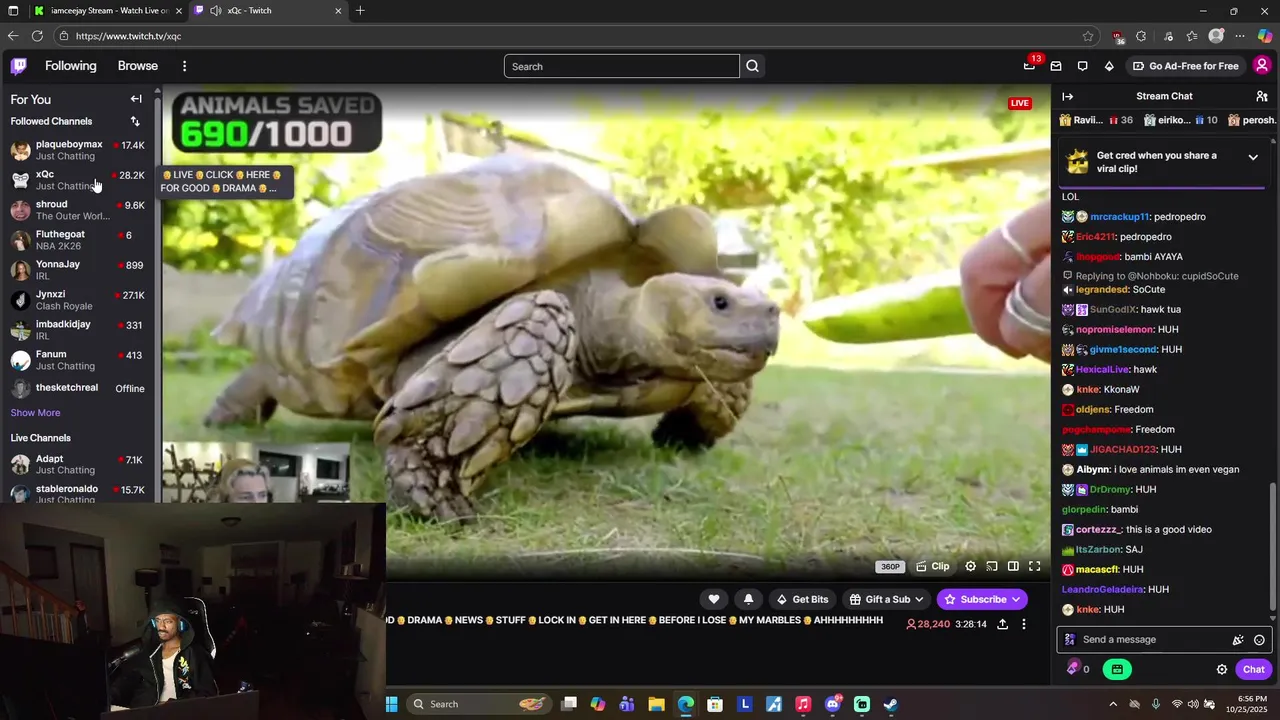
Task: Expand the share a viral clip banner
Action: coord(1253,157)
